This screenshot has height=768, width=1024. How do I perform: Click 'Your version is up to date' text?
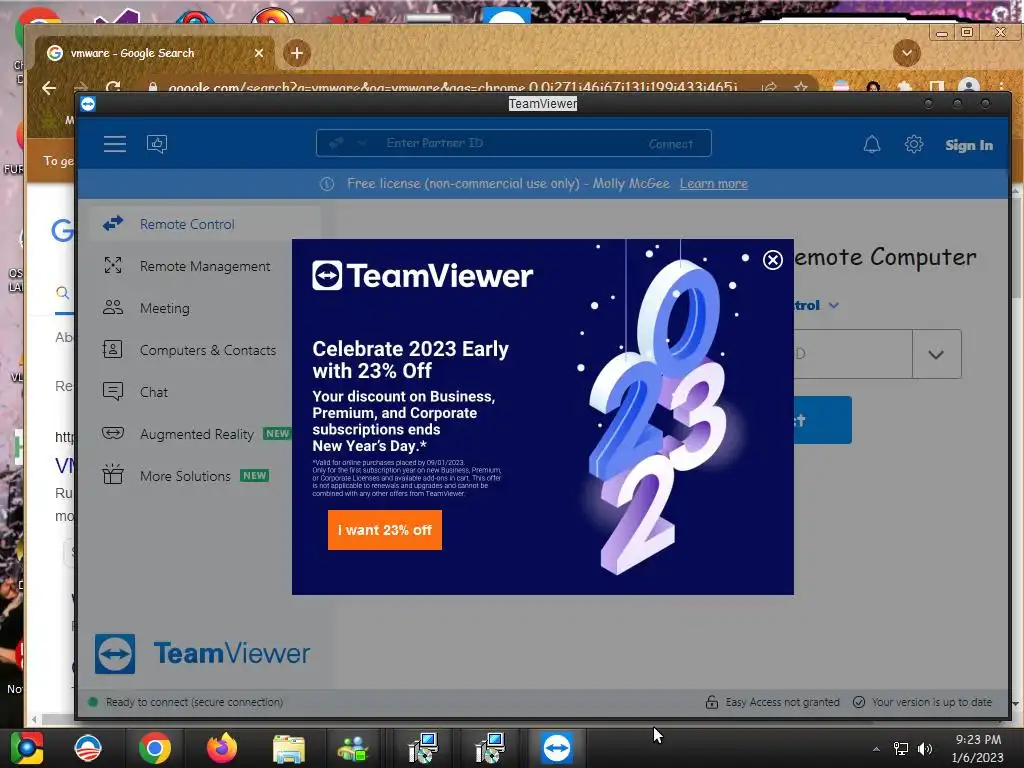(932, 702)
